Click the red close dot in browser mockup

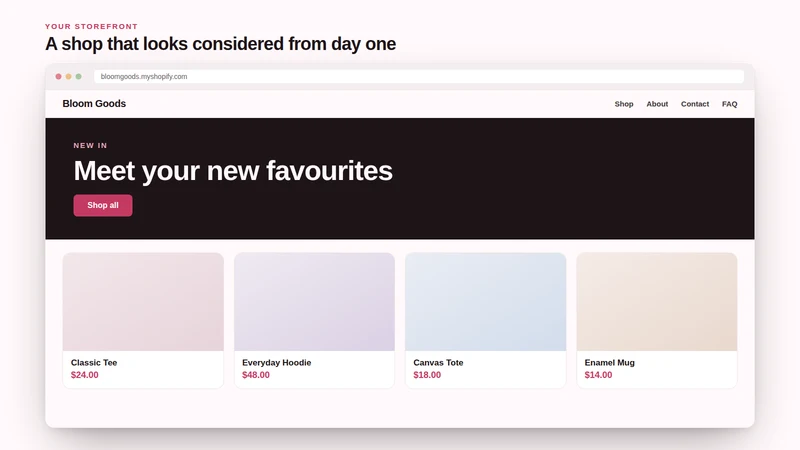pyautogui.click(x=58, y=77)
